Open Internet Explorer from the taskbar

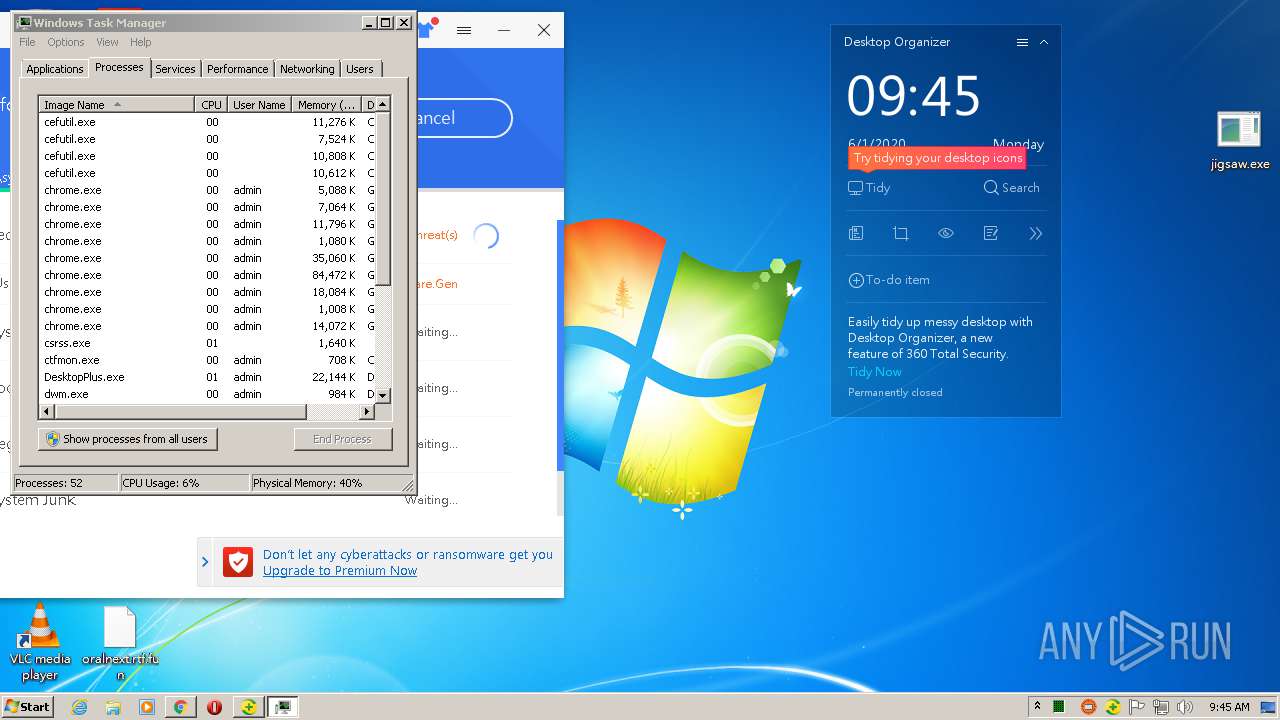tap(80, 707)
